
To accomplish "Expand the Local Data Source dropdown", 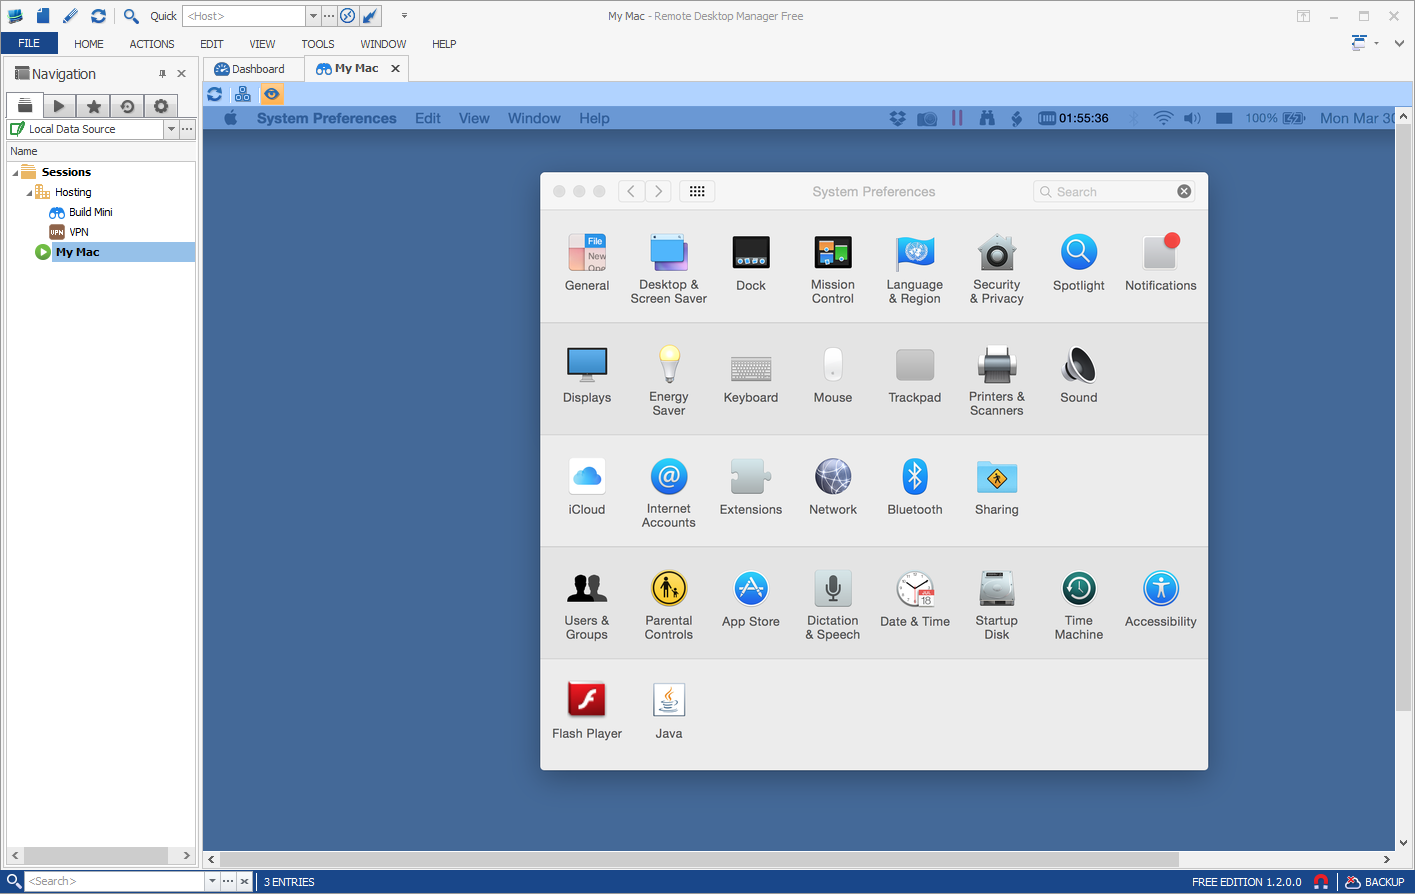I will coord(171,129).
